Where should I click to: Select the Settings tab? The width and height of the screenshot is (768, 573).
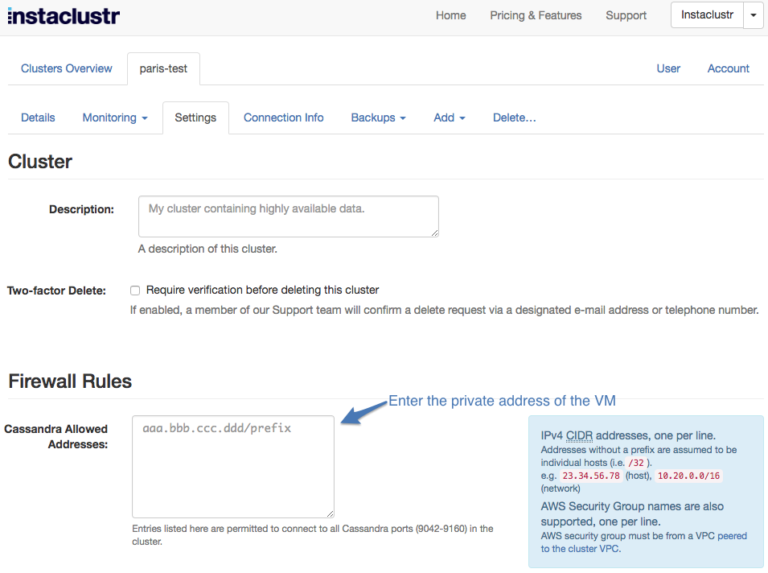pyautogui.click(x=195, y=118)
